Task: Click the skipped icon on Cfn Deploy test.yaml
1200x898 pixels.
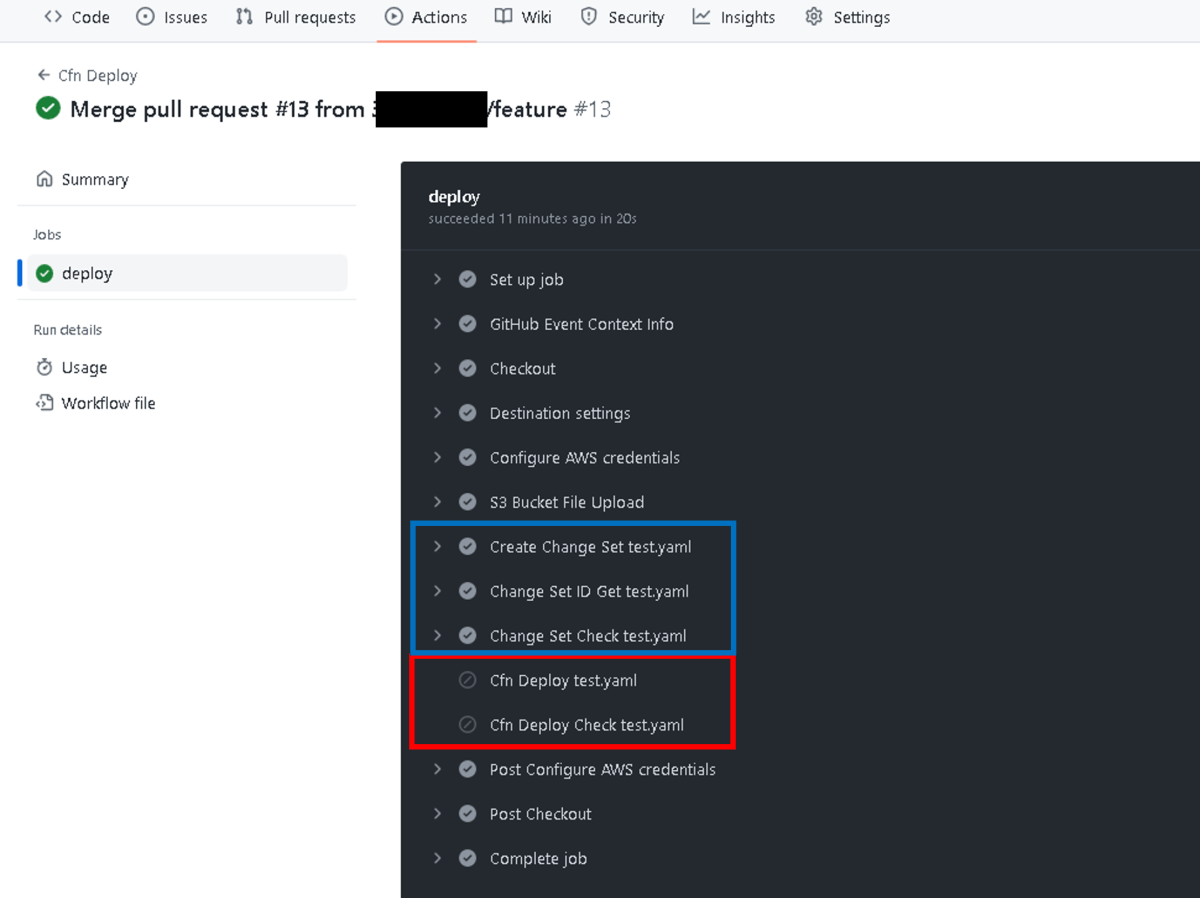Action: coord(467,680)
